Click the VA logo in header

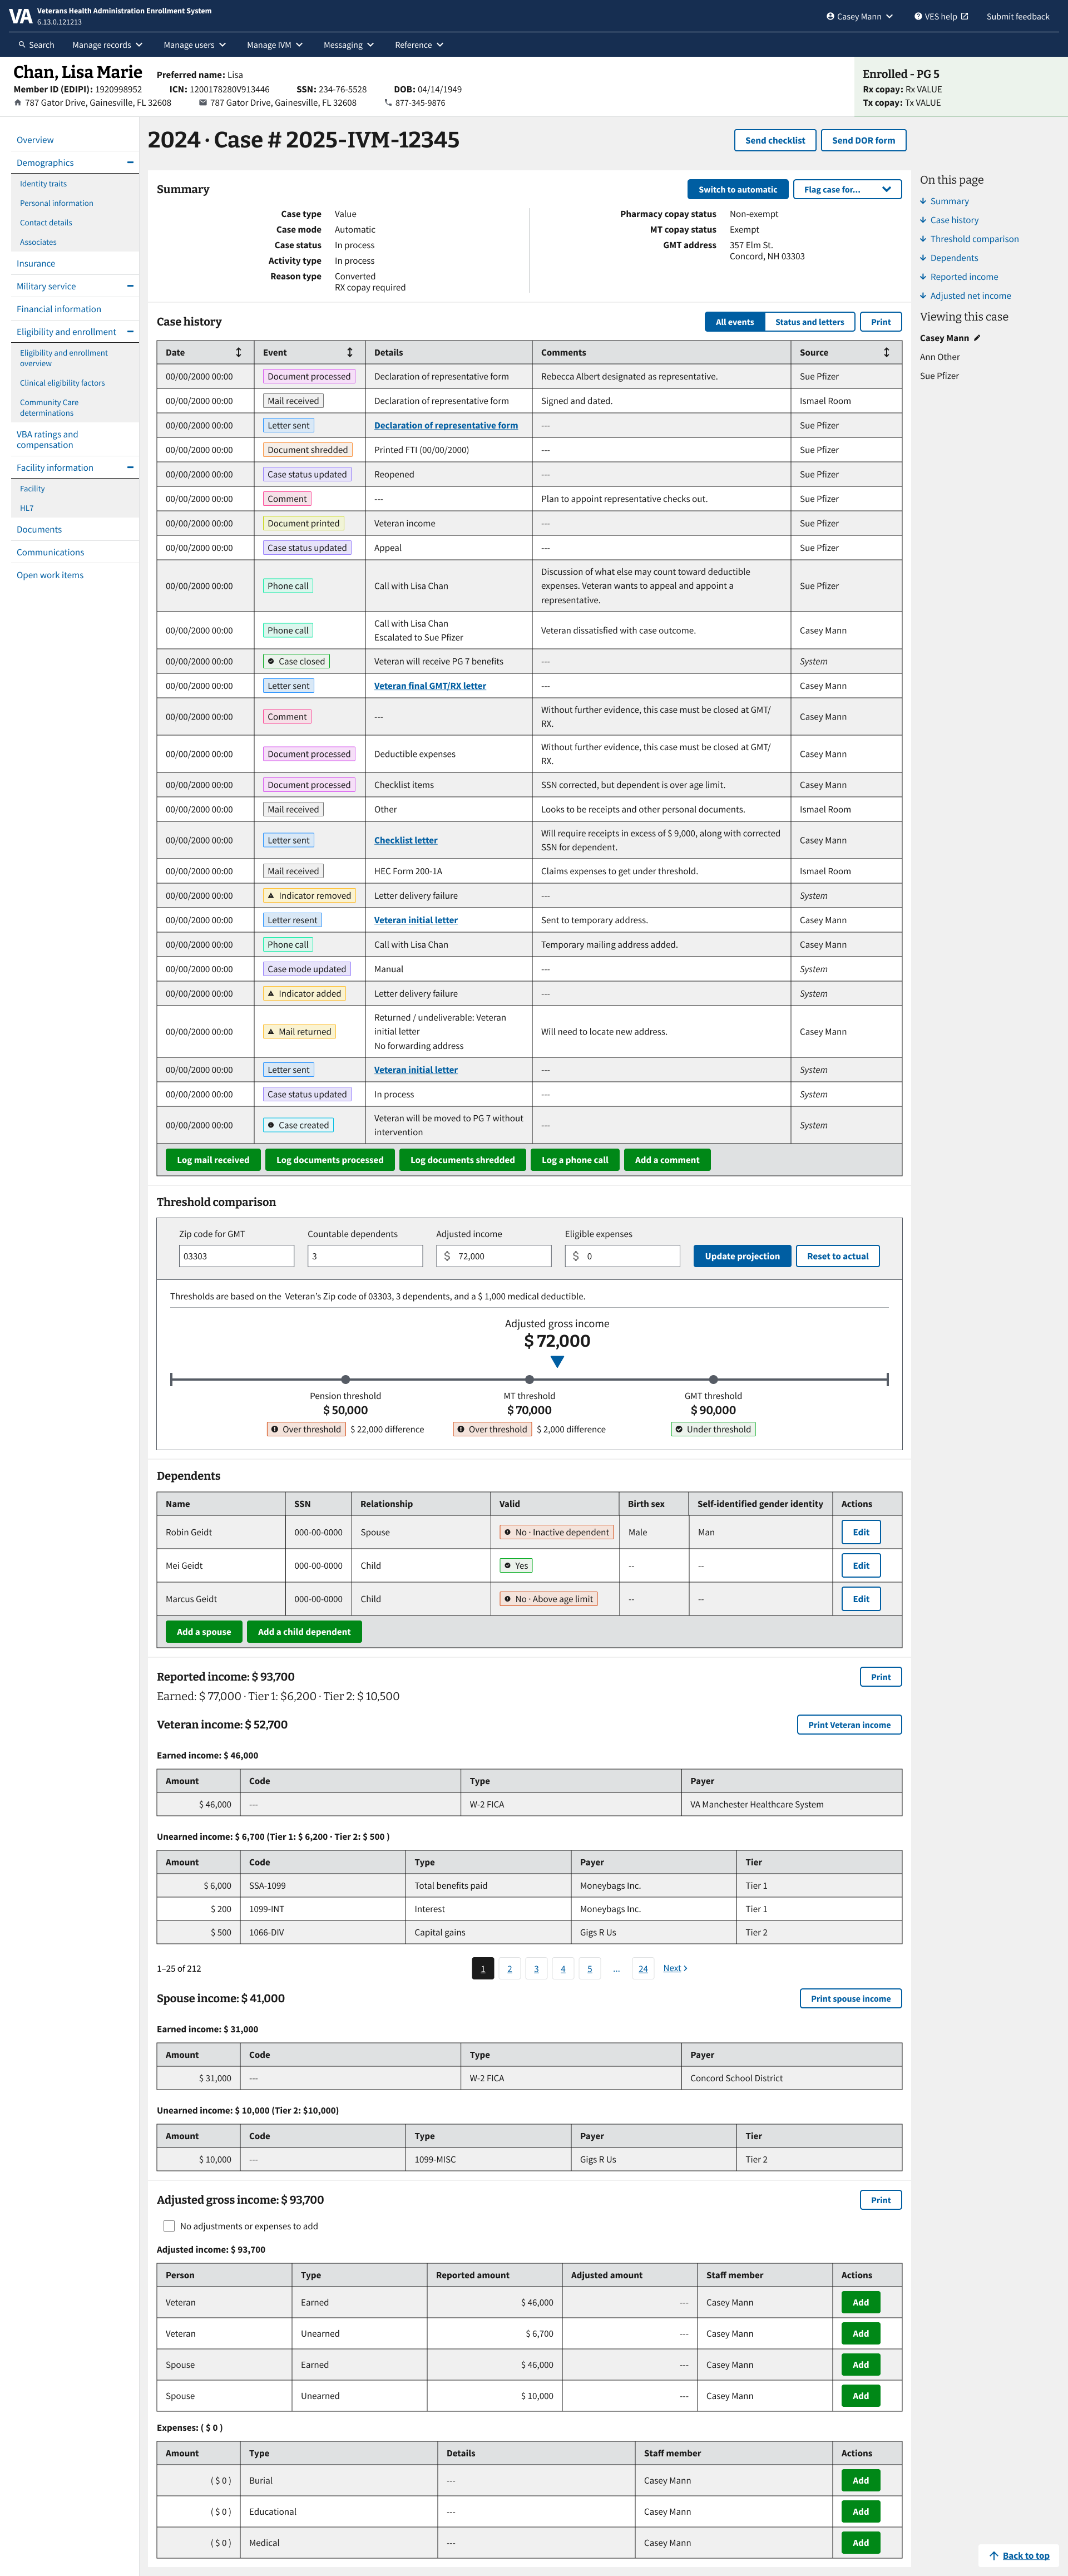(20, 16)
